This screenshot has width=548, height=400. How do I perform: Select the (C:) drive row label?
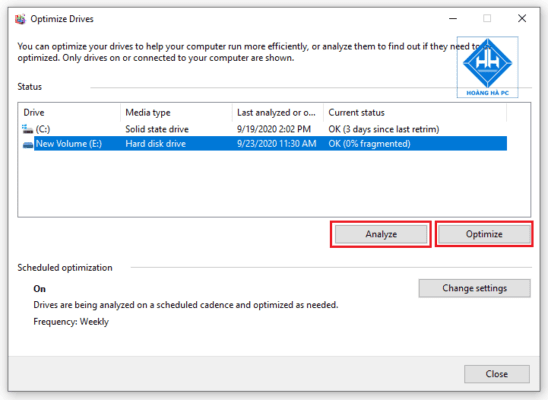[x=43, y=129]
